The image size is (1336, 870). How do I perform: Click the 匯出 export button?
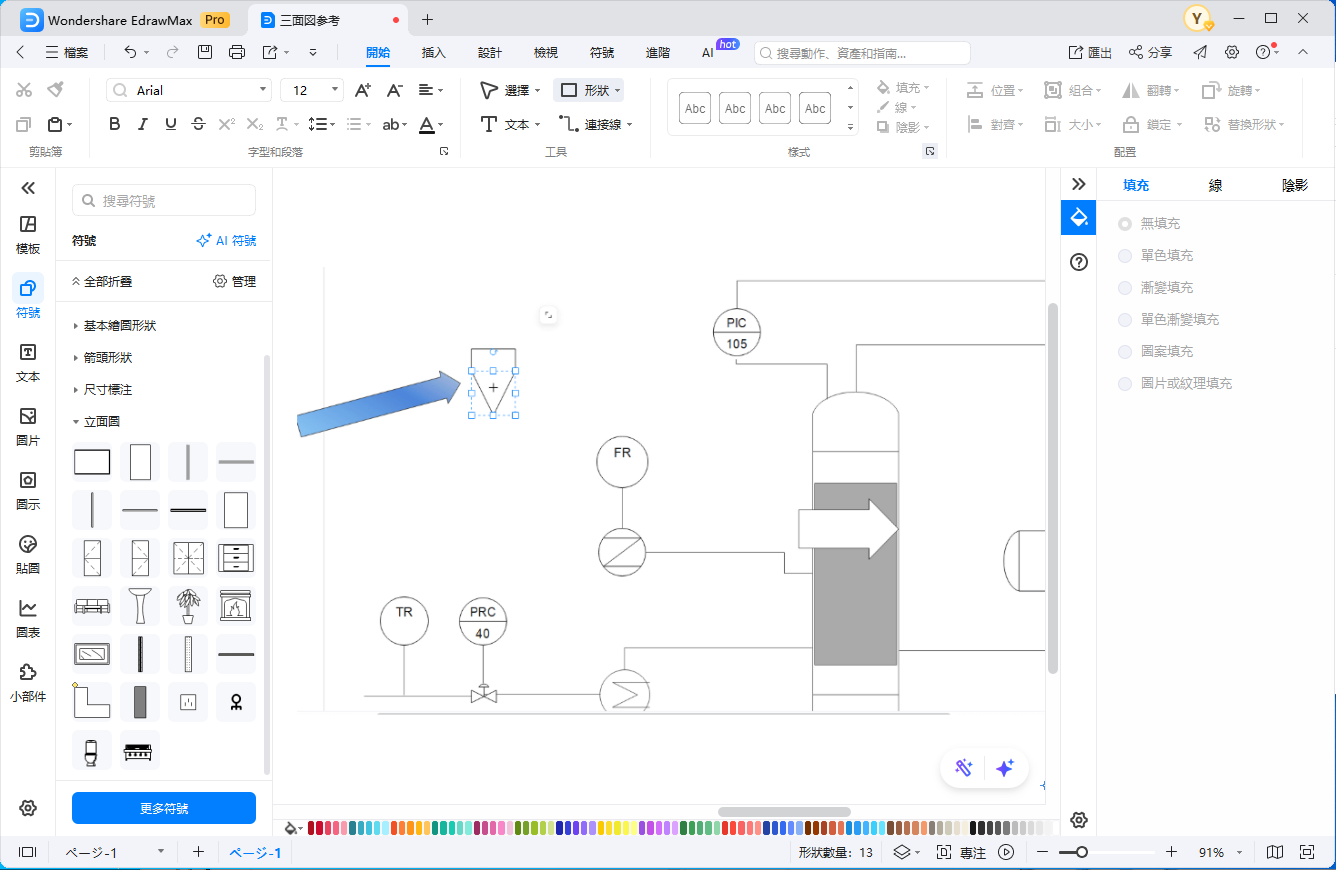pyautogui.click(x=1090, y=52)
